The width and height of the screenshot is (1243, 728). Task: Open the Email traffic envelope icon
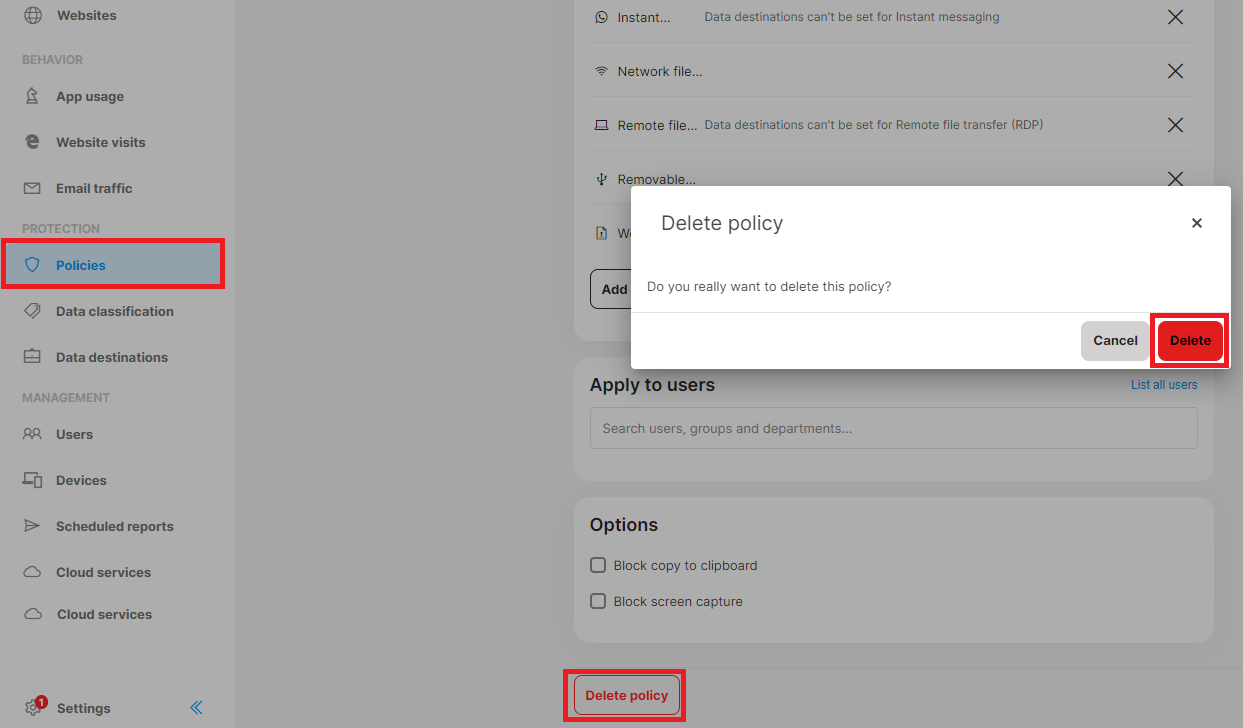tap(31, 187)
